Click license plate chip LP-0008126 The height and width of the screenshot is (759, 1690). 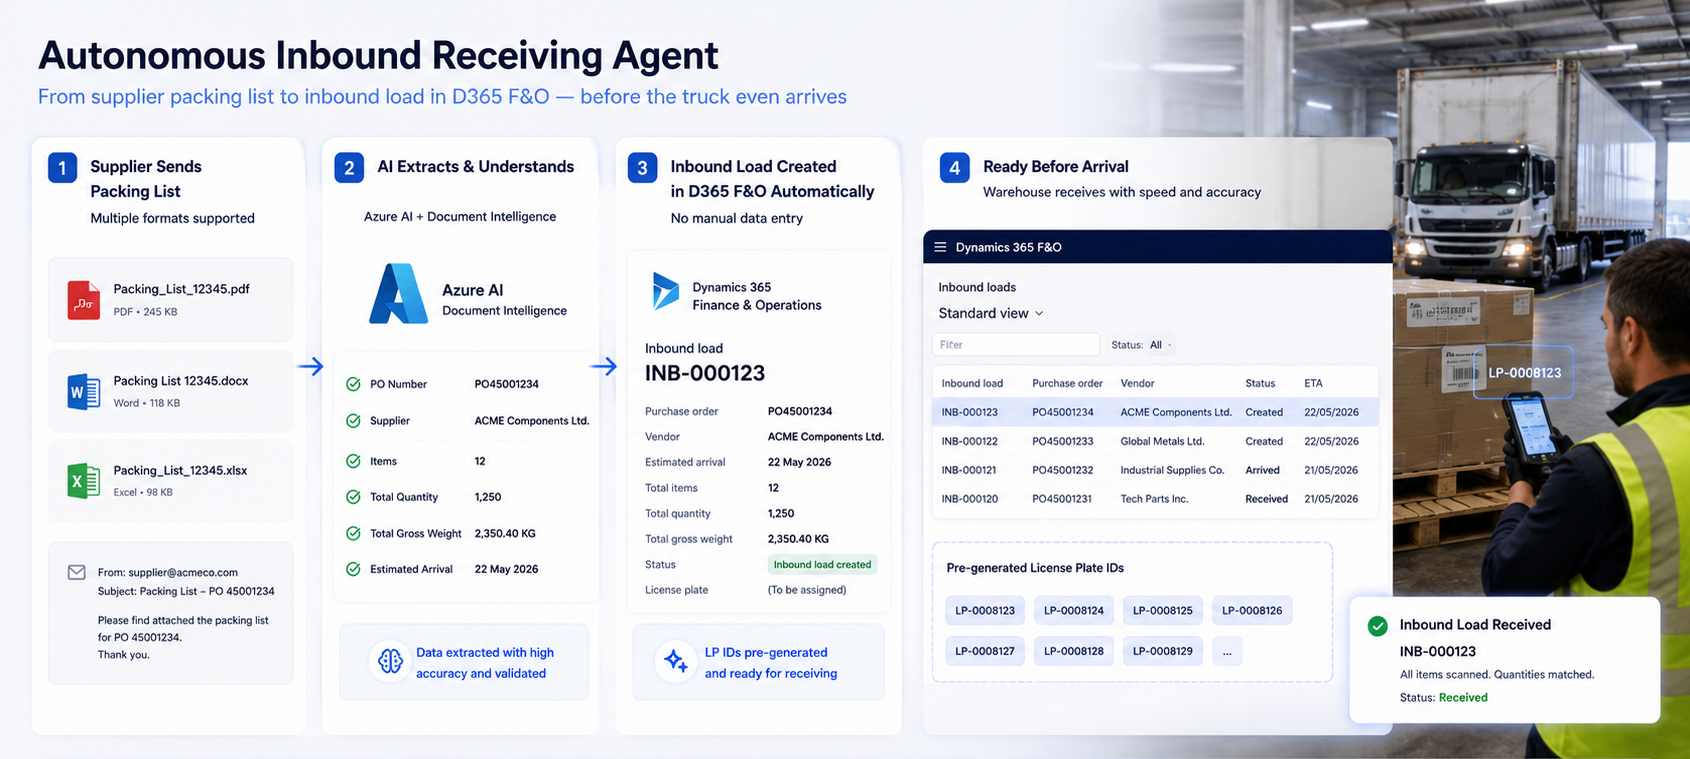1252,610
